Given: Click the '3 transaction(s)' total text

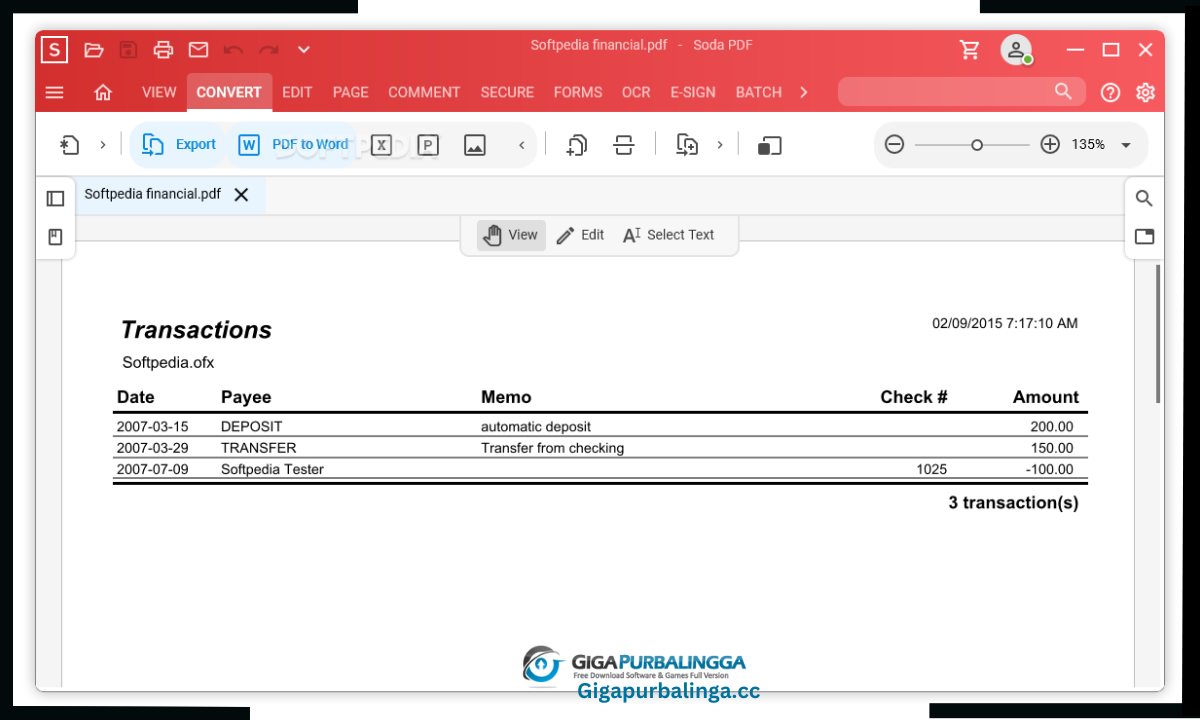Looking at the screenshot, I should point(1013,503).
